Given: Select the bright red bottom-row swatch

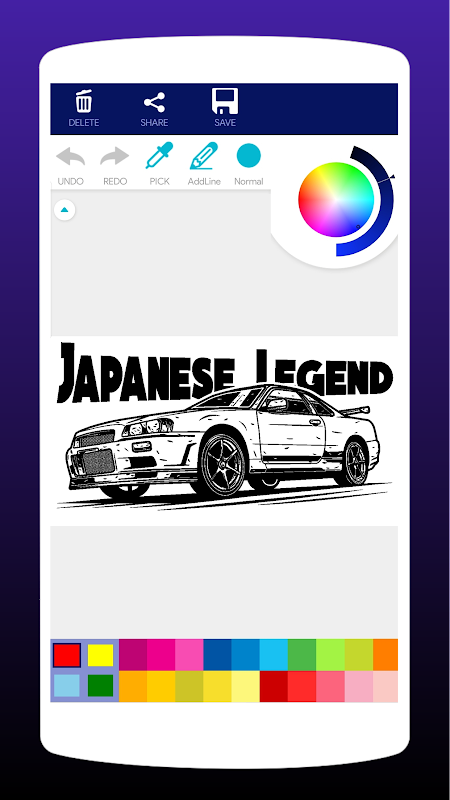Looking at the screenshot, I should 302,686.
